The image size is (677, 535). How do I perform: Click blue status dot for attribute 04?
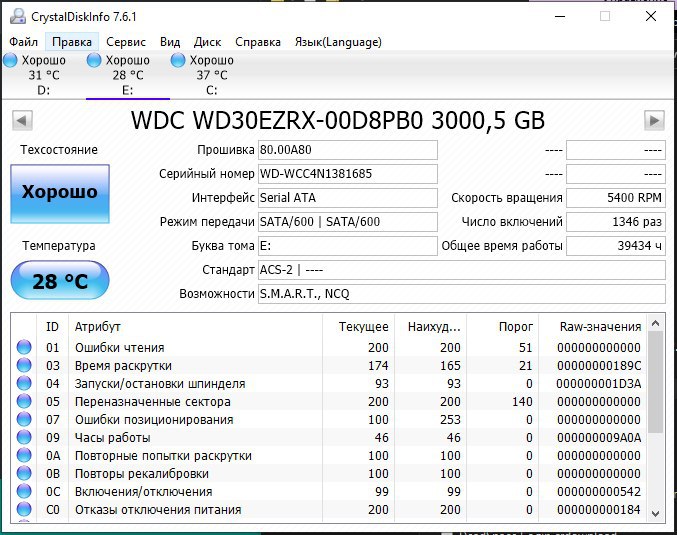click(x=24, y=383)
